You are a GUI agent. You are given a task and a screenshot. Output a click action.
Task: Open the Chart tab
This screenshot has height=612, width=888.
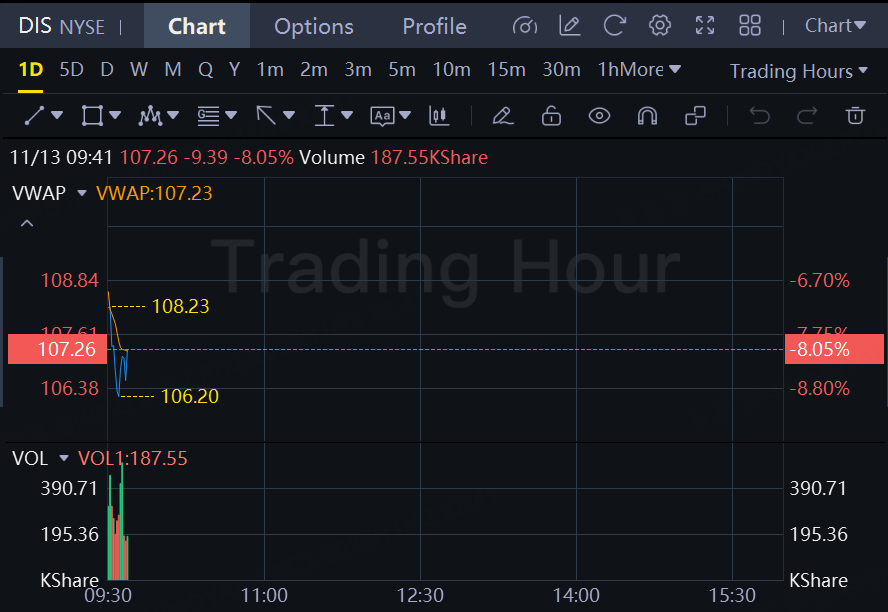point(197,26)
